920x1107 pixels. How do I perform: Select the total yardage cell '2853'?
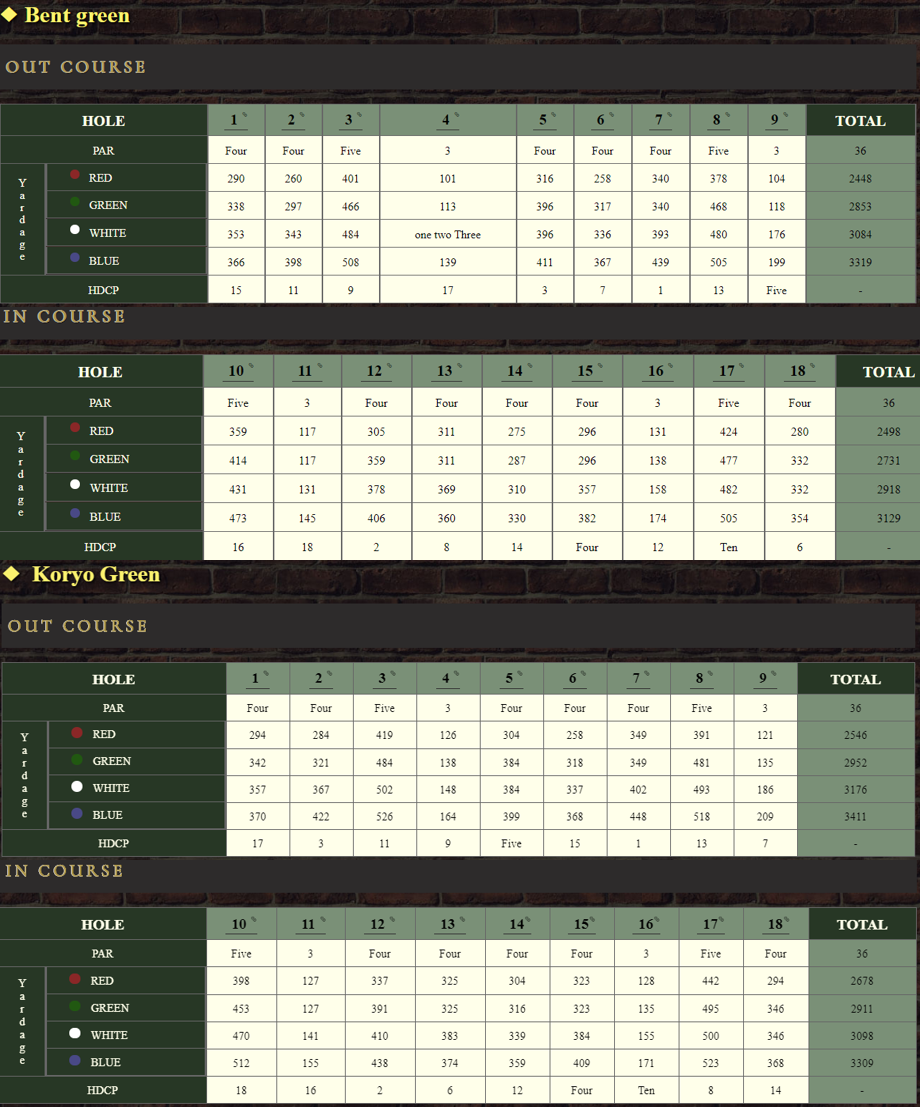(860, 207)
